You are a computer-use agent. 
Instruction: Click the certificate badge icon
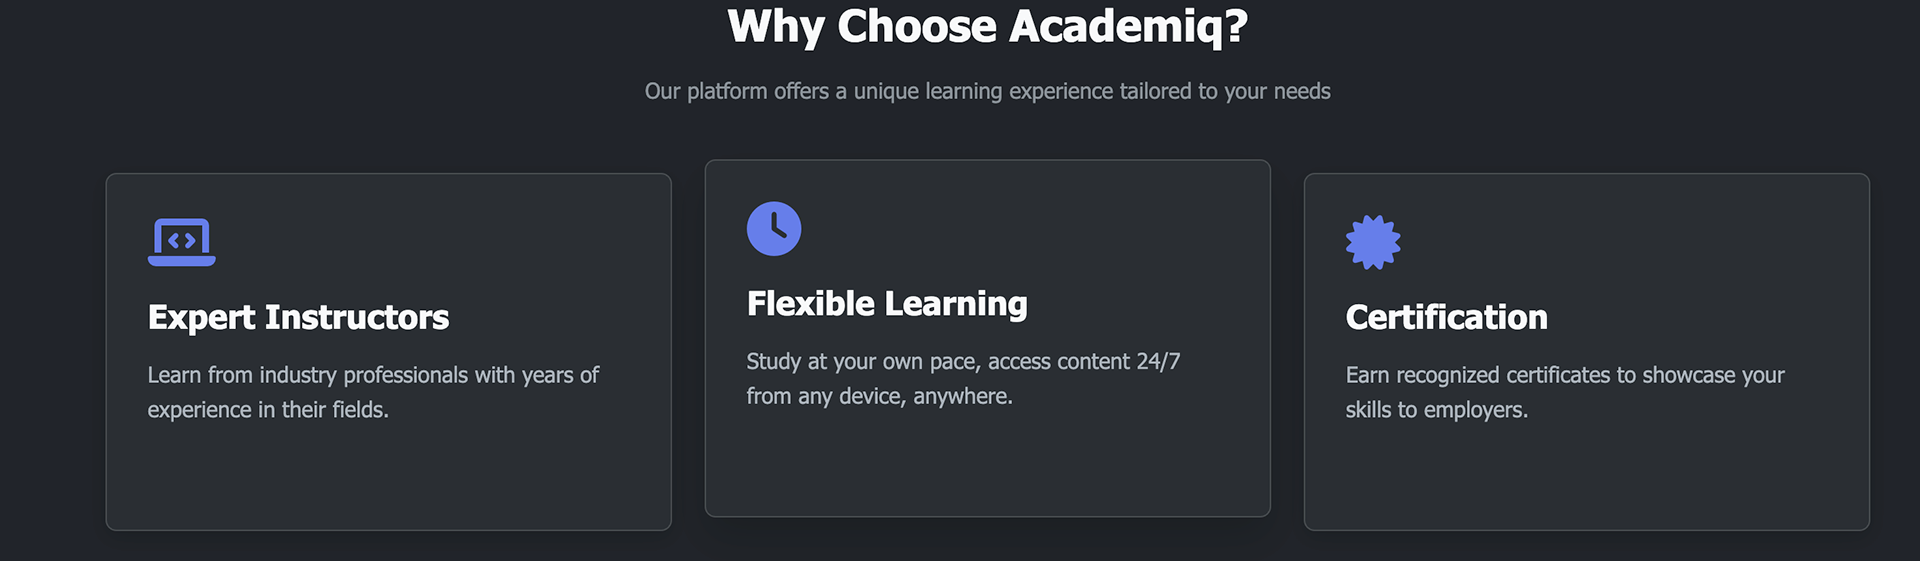pyautogui.click(x=1373, y=242)
